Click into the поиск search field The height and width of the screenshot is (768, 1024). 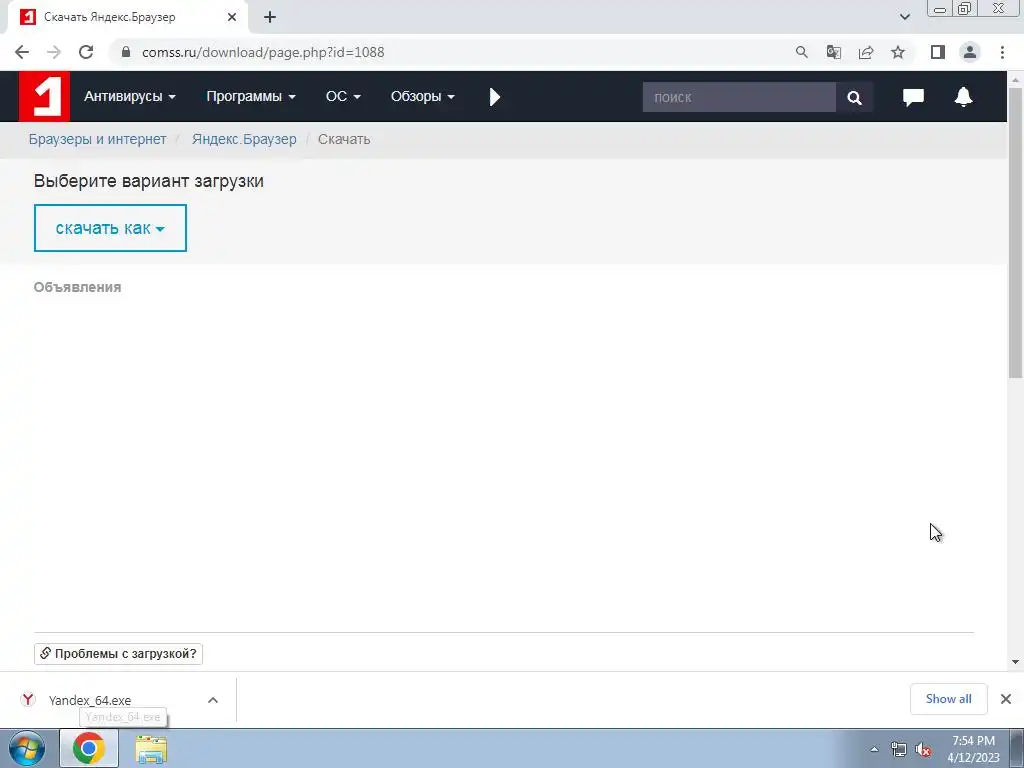pyautogui.click(x=739, y=97)
